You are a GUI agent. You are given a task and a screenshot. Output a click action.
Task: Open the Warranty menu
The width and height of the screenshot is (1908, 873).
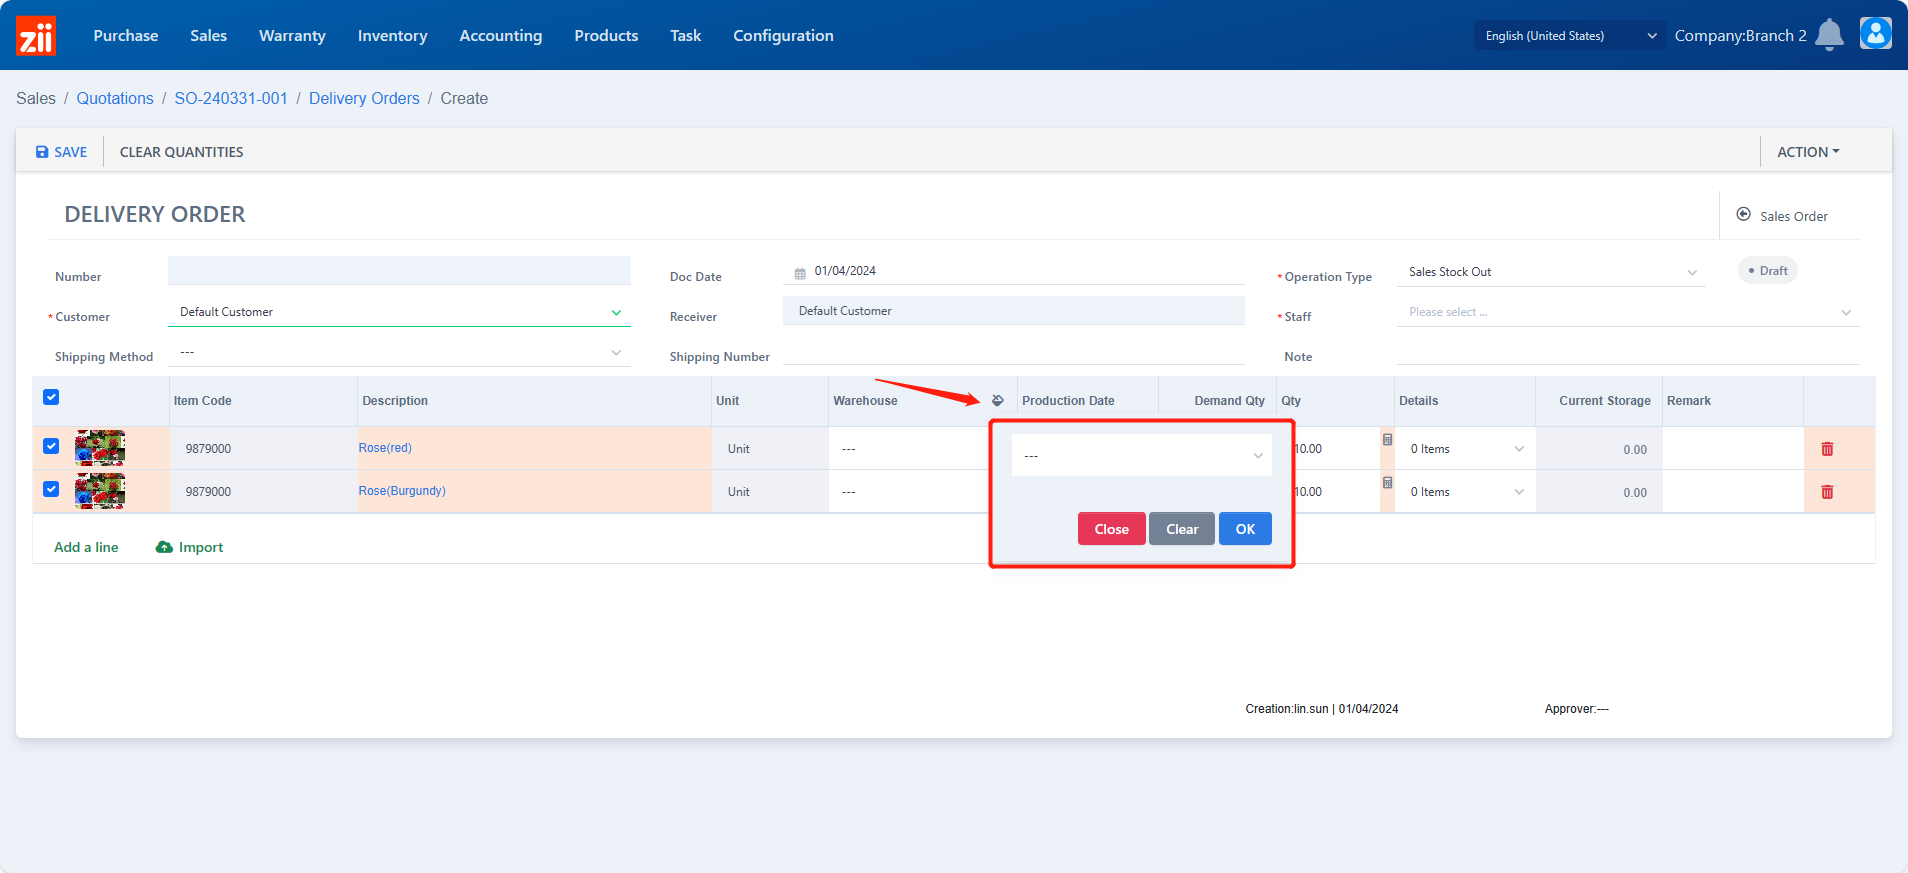pyautogui.click(x=292, y=35)
